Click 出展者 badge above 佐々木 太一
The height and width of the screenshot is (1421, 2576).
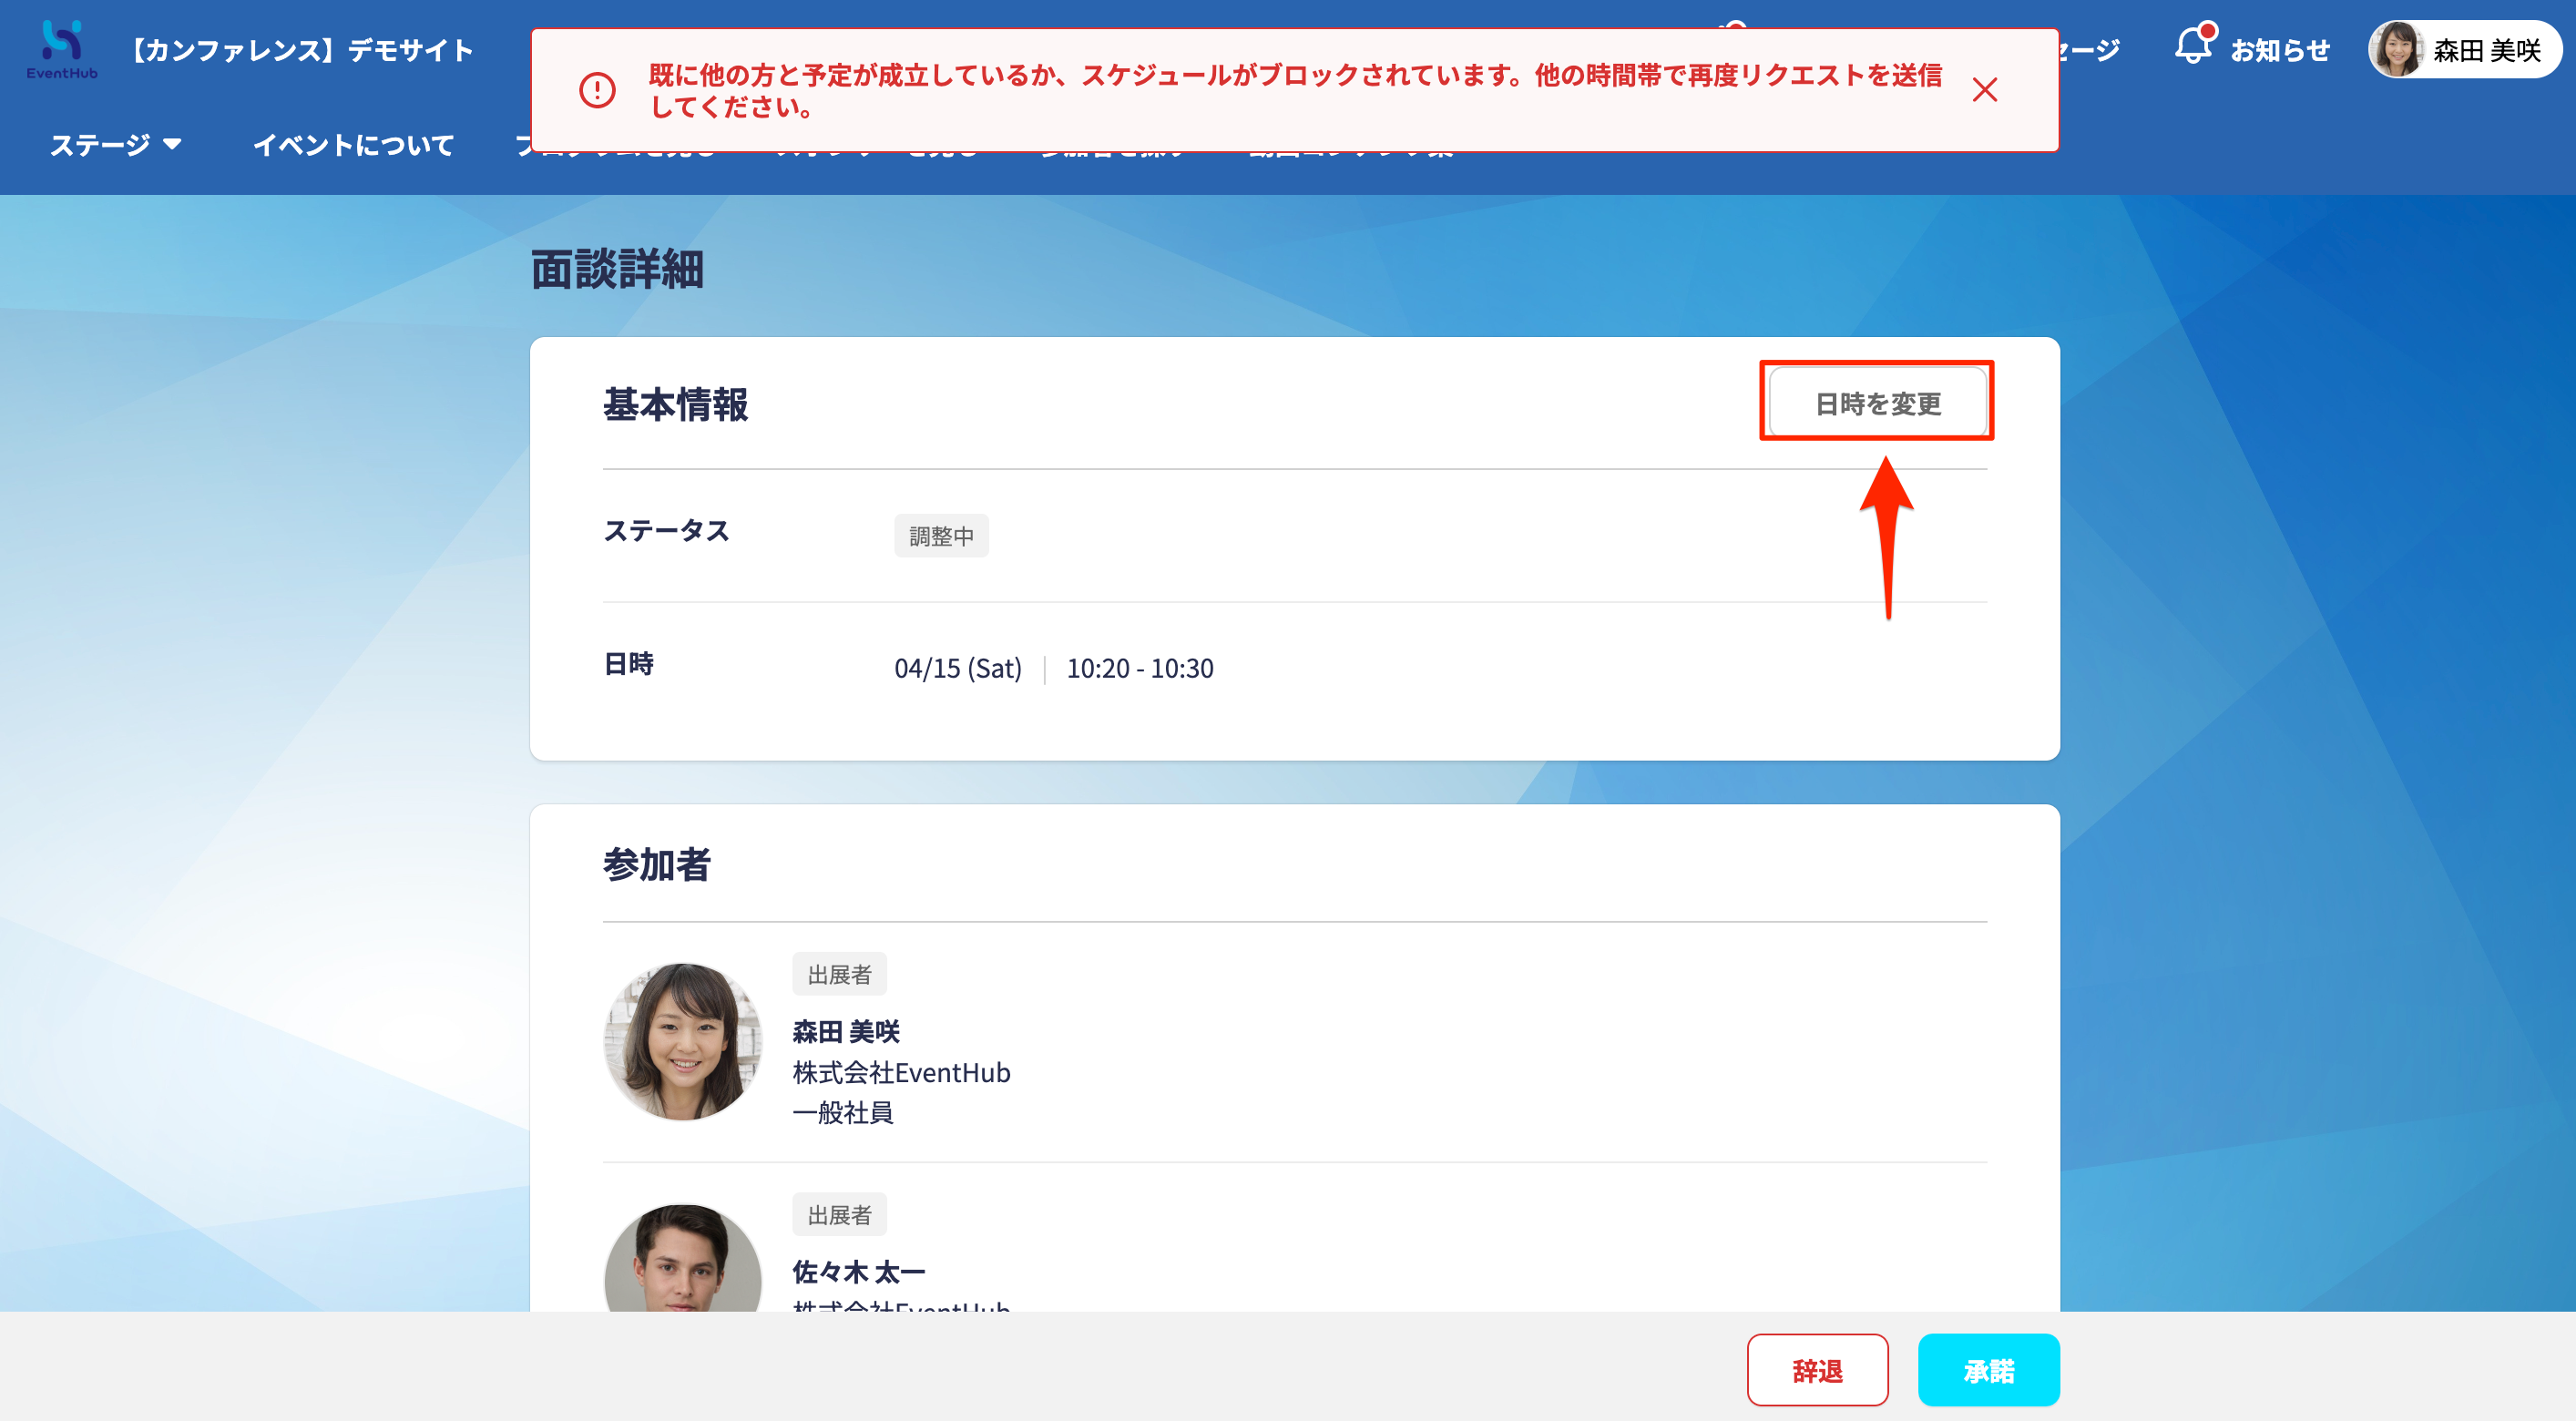point(839,1215)
